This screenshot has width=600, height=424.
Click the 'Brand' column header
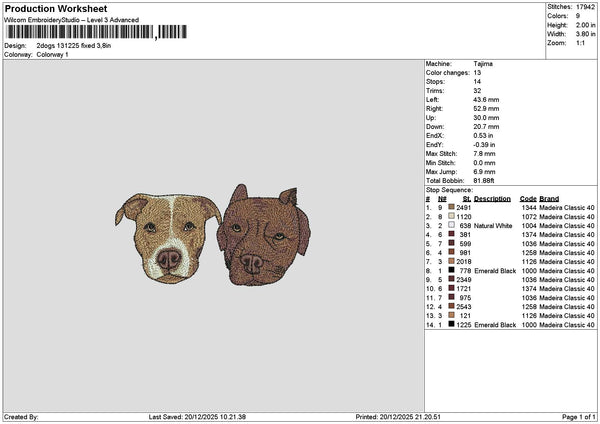click(x=549, y=199)
